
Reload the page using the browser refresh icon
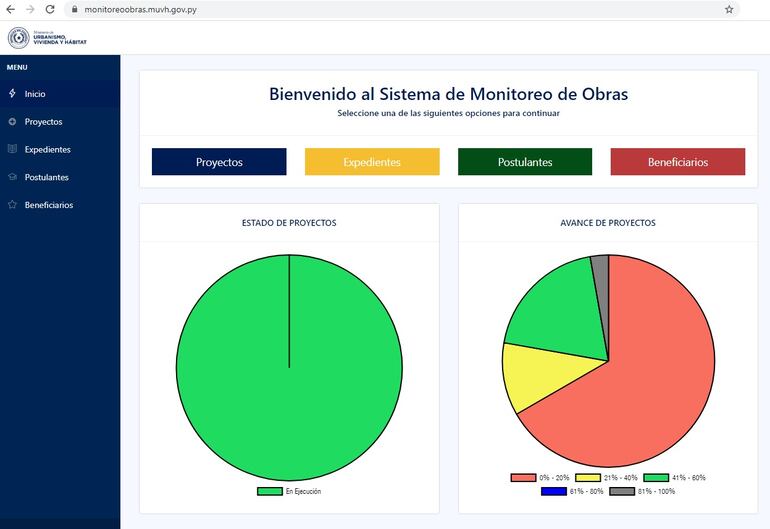(x=50, y=9)
